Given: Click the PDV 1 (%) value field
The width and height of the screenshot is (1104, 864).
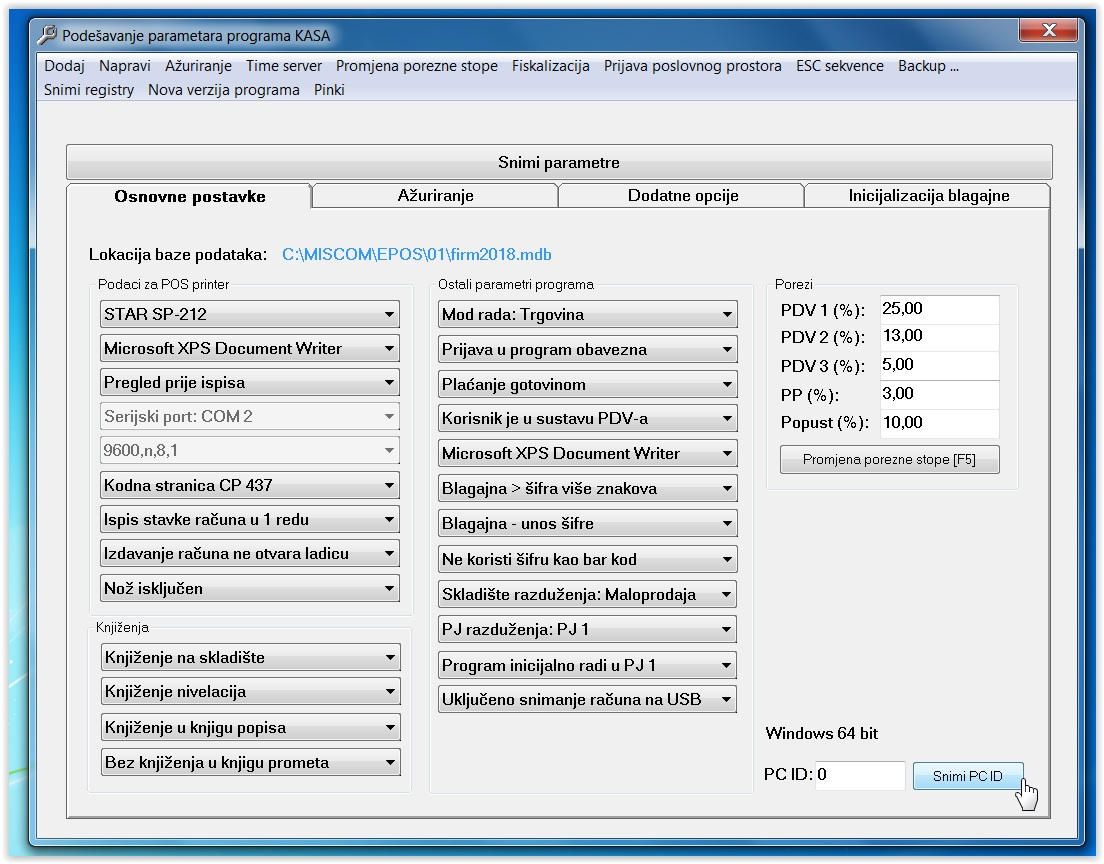Looking at the screenshot, I should (x=939, y=310).
